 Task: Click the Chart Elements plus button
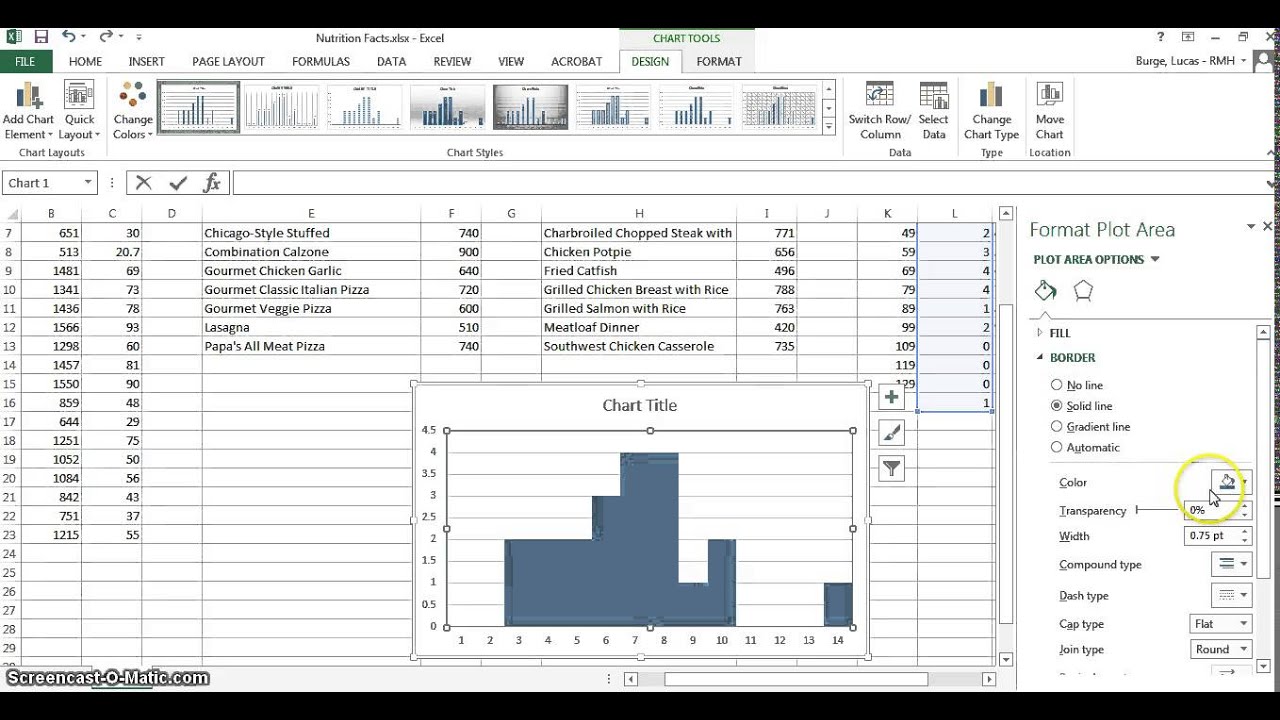[x=891, y=397]
